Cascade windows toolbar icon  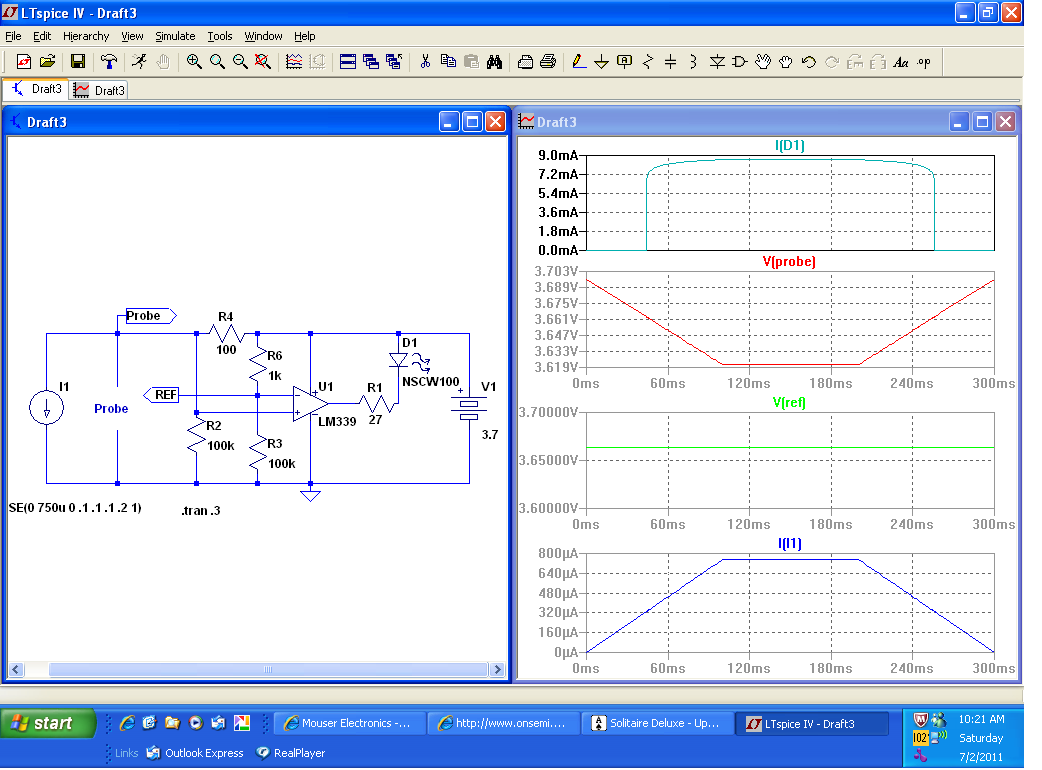[x=371, y=62]
